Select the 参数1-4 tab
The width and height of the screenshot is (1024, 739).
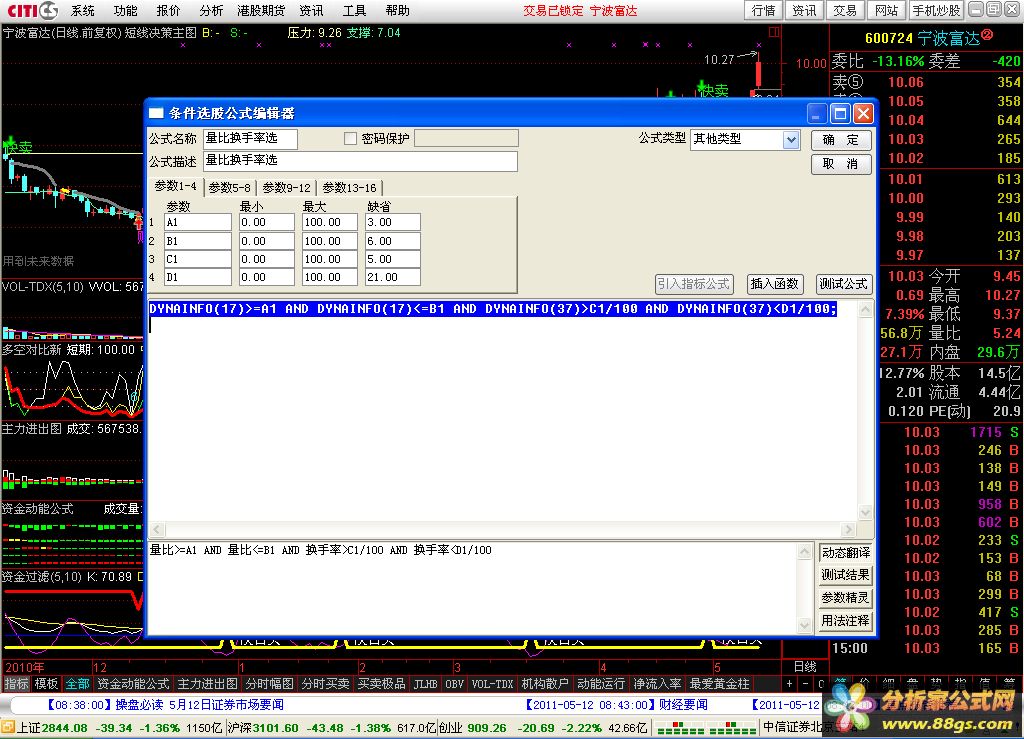[176, 186]
